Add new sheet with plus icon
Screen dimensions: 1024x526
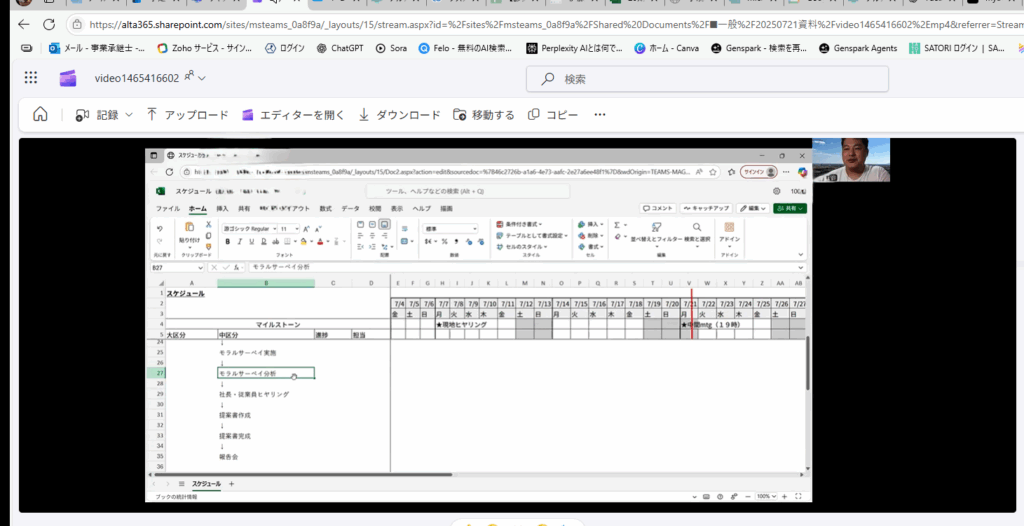231,484
